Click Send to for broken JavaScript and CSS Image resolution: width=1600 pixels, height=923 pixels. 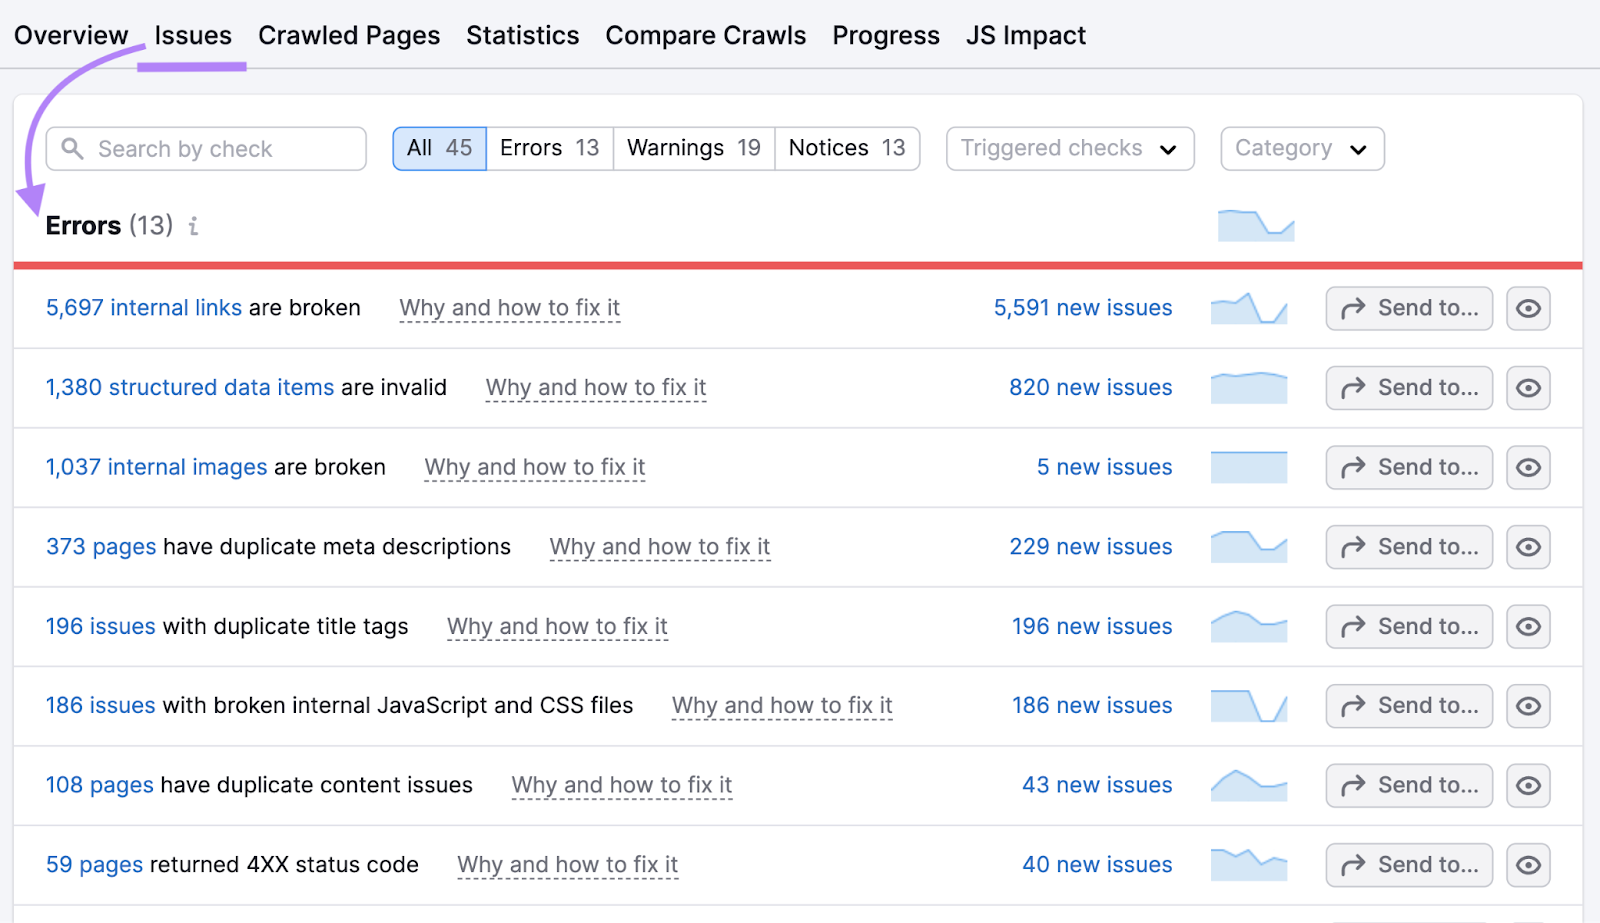click(1409, 706)
